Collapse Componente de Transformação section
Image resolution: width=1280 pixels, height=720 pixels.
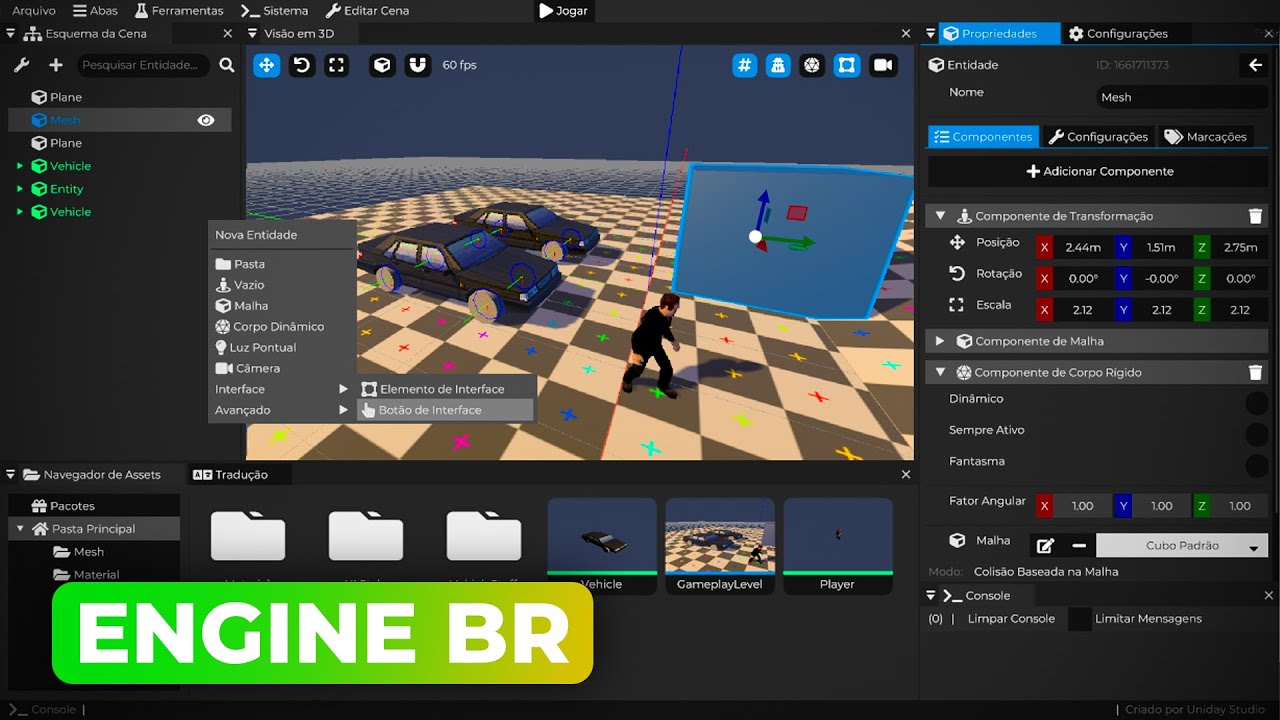[940, 216]
